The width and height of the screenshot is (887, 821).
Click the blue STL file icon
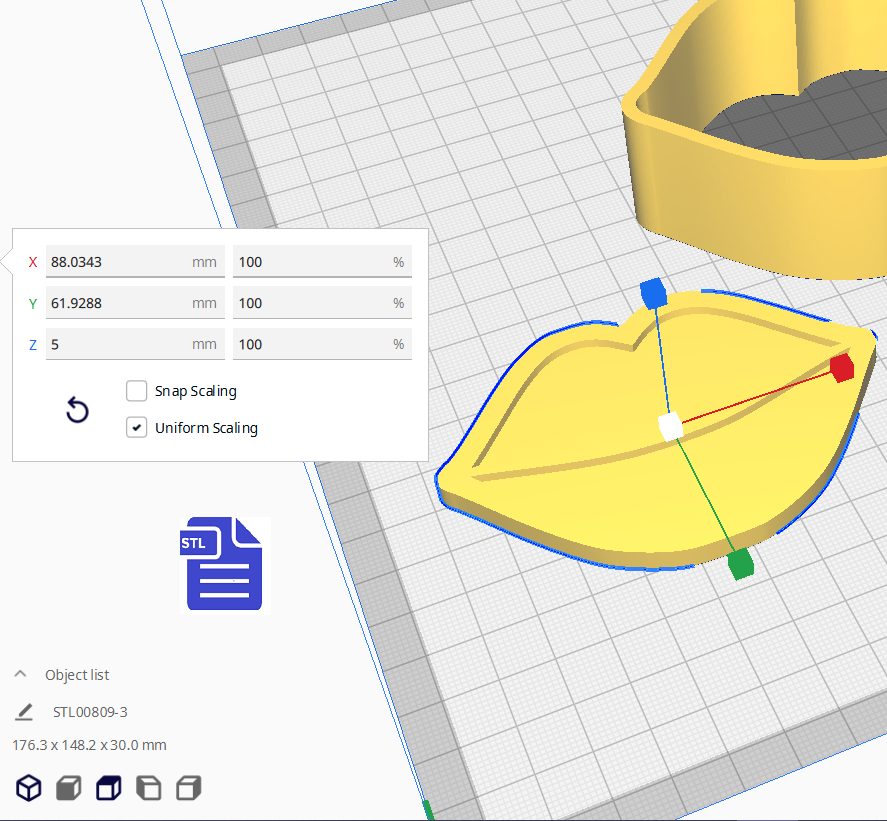click(x=221, y=564)
